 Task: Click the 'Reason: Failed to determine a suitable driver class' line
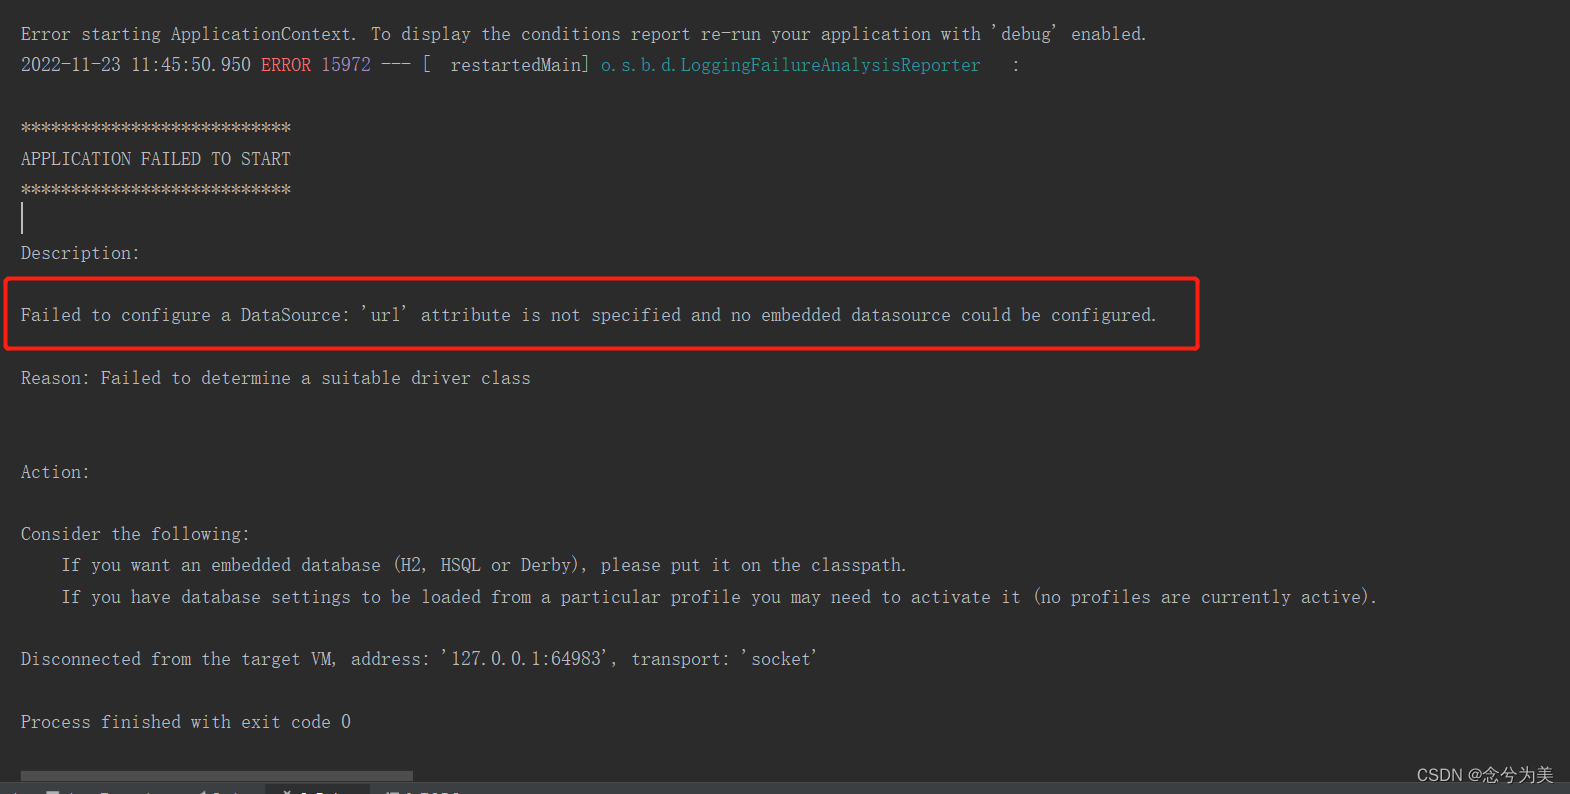click(x=276, y=378)
